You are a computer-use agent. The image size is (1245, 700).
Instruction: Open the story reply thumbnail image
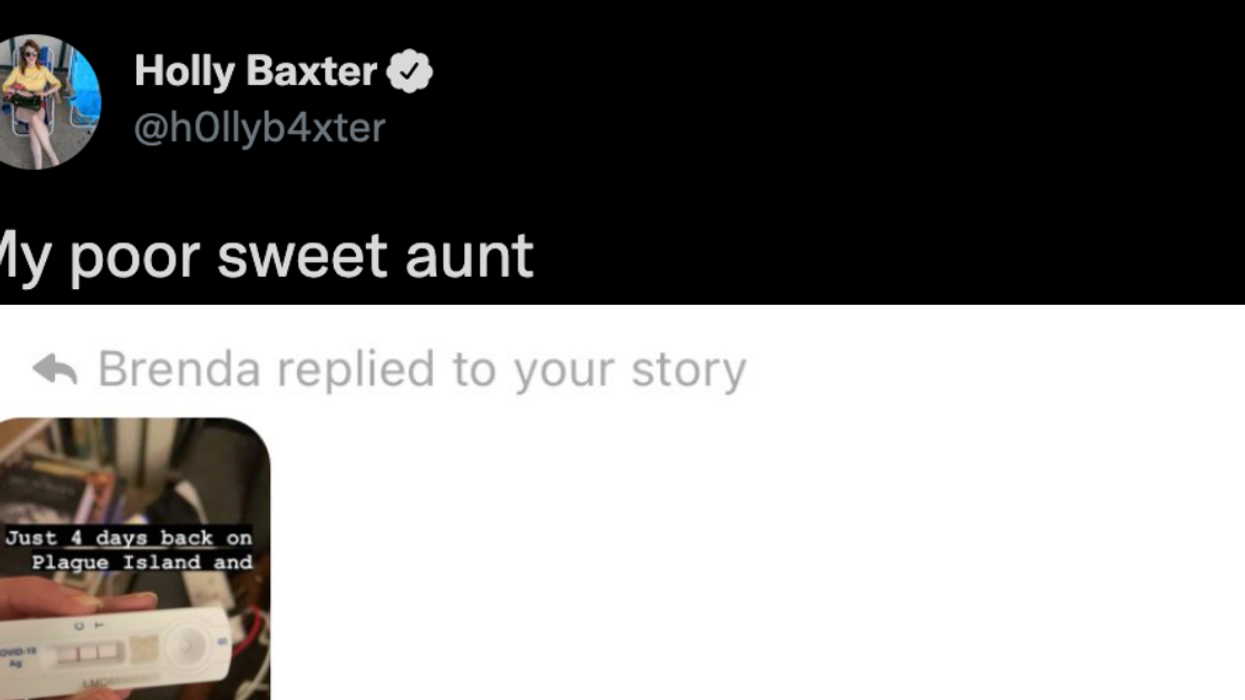(x=134, y=558)
